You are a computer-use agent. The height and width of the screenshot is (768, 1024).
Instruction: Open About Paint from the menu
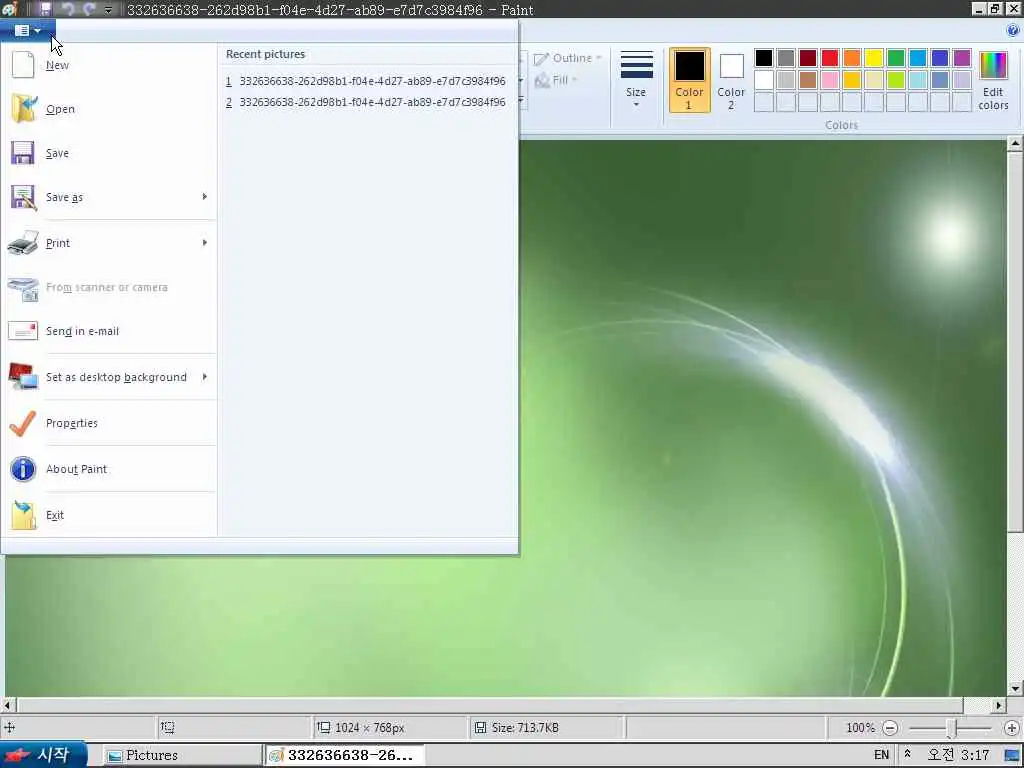[x=109, y=469]
